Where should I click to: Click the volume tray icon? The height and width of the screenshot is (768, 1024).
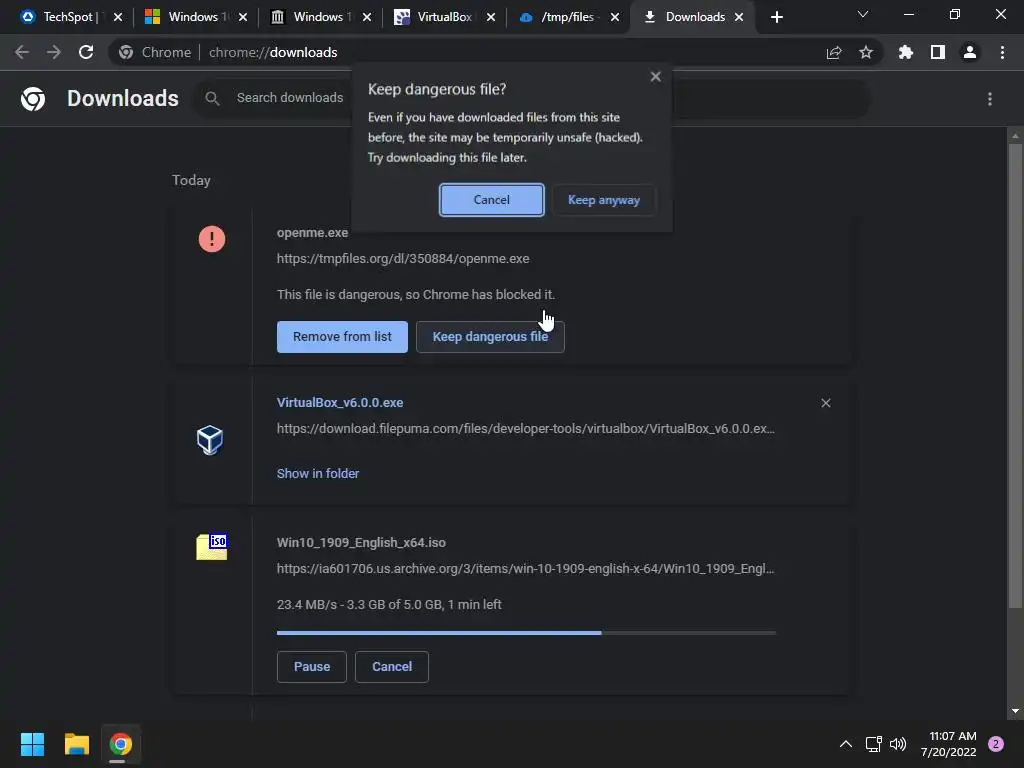coord(899,744)
